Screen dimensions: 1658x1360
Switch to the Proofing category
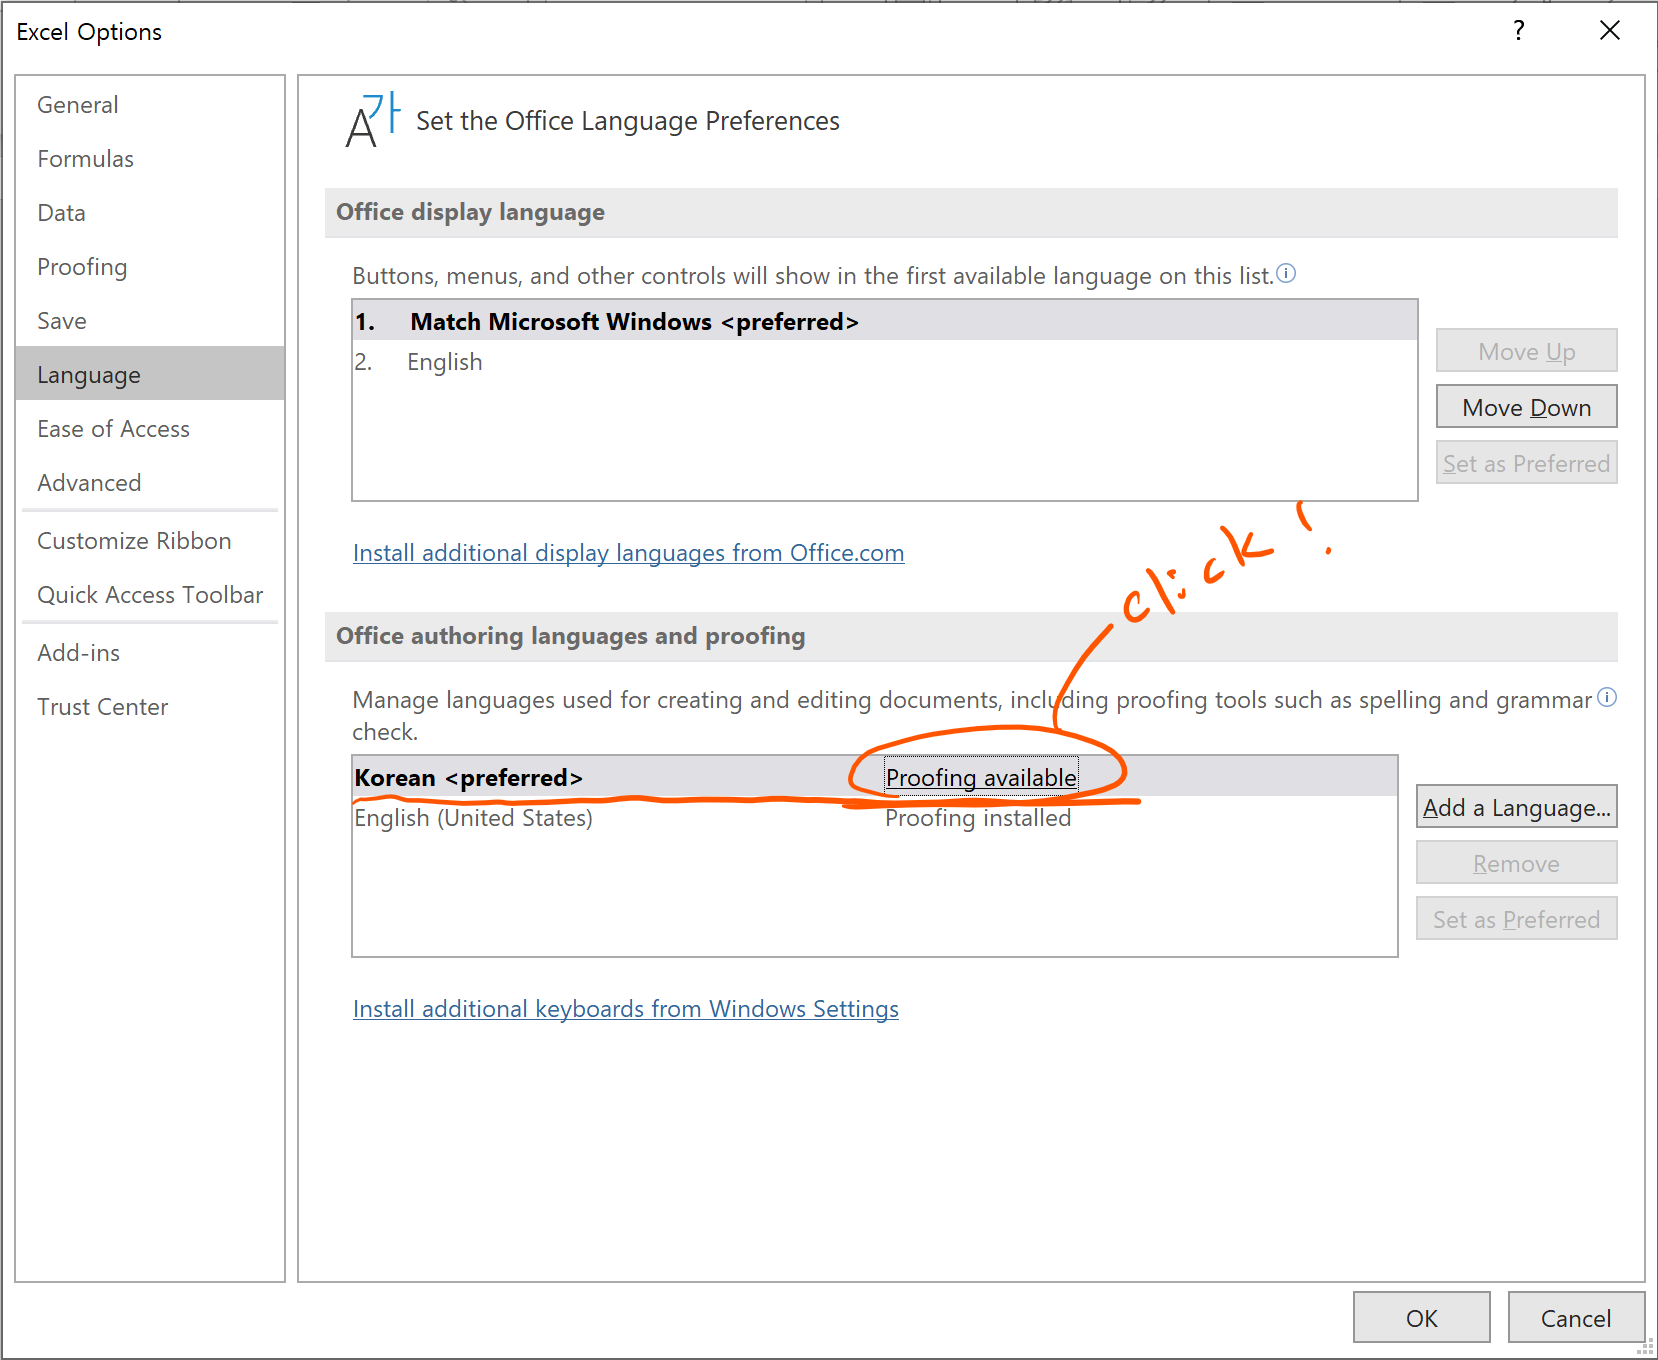point(150,267)
